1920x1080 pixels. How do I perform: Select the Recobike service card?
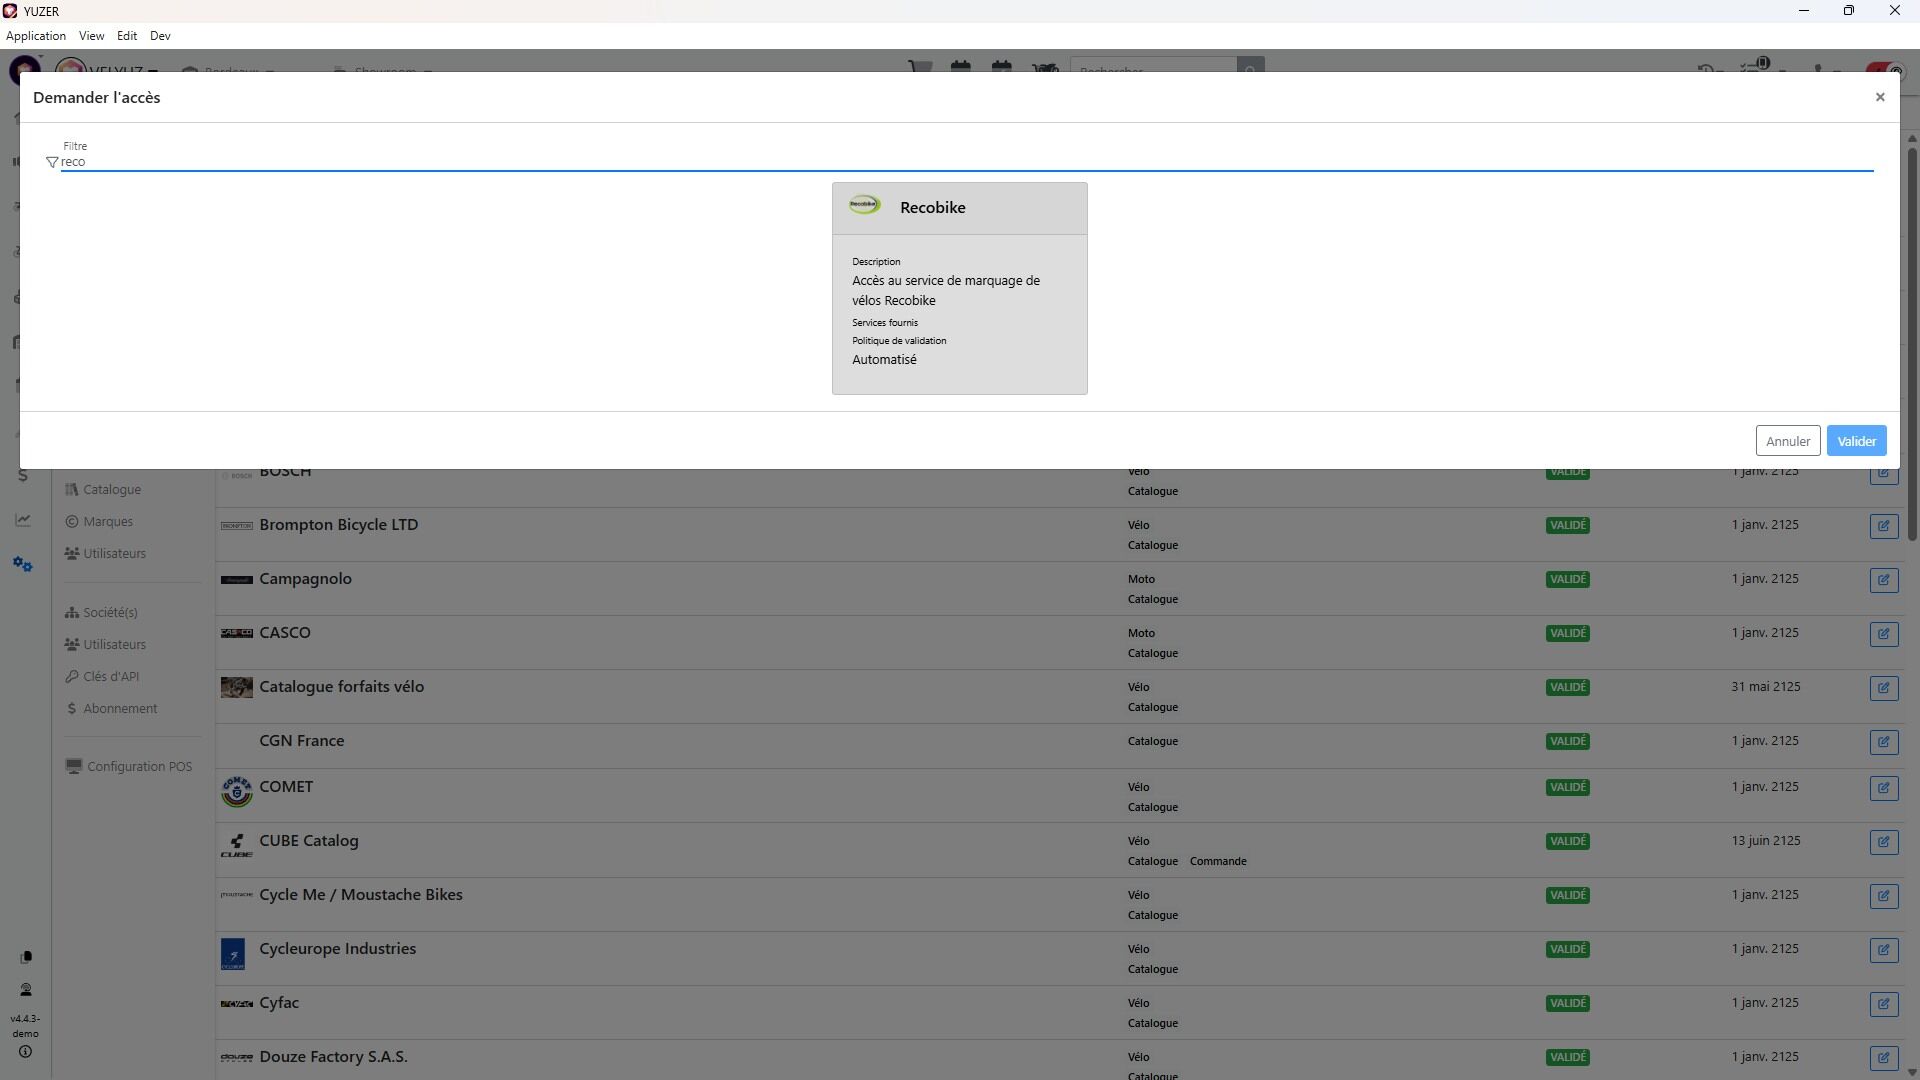tap(959, 288)
